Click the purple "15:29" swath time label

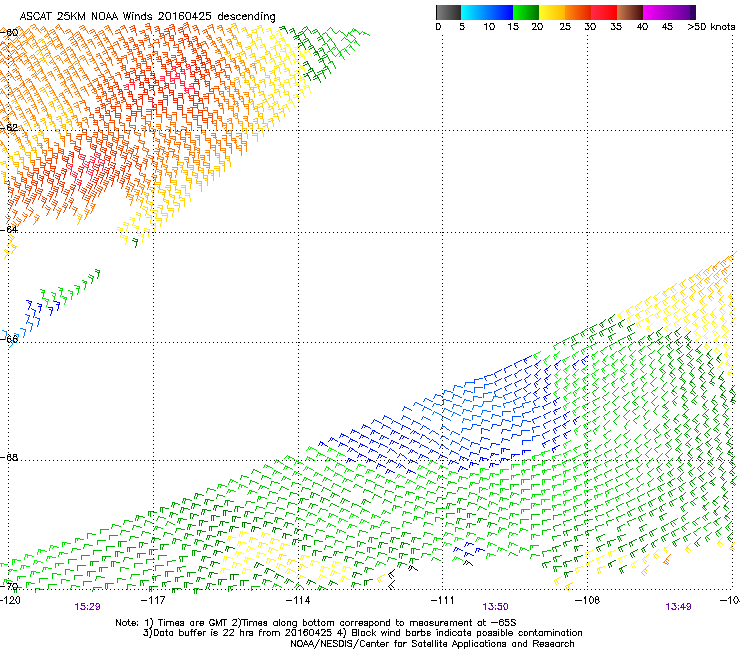pyautogui.click(x=87, y=607)
